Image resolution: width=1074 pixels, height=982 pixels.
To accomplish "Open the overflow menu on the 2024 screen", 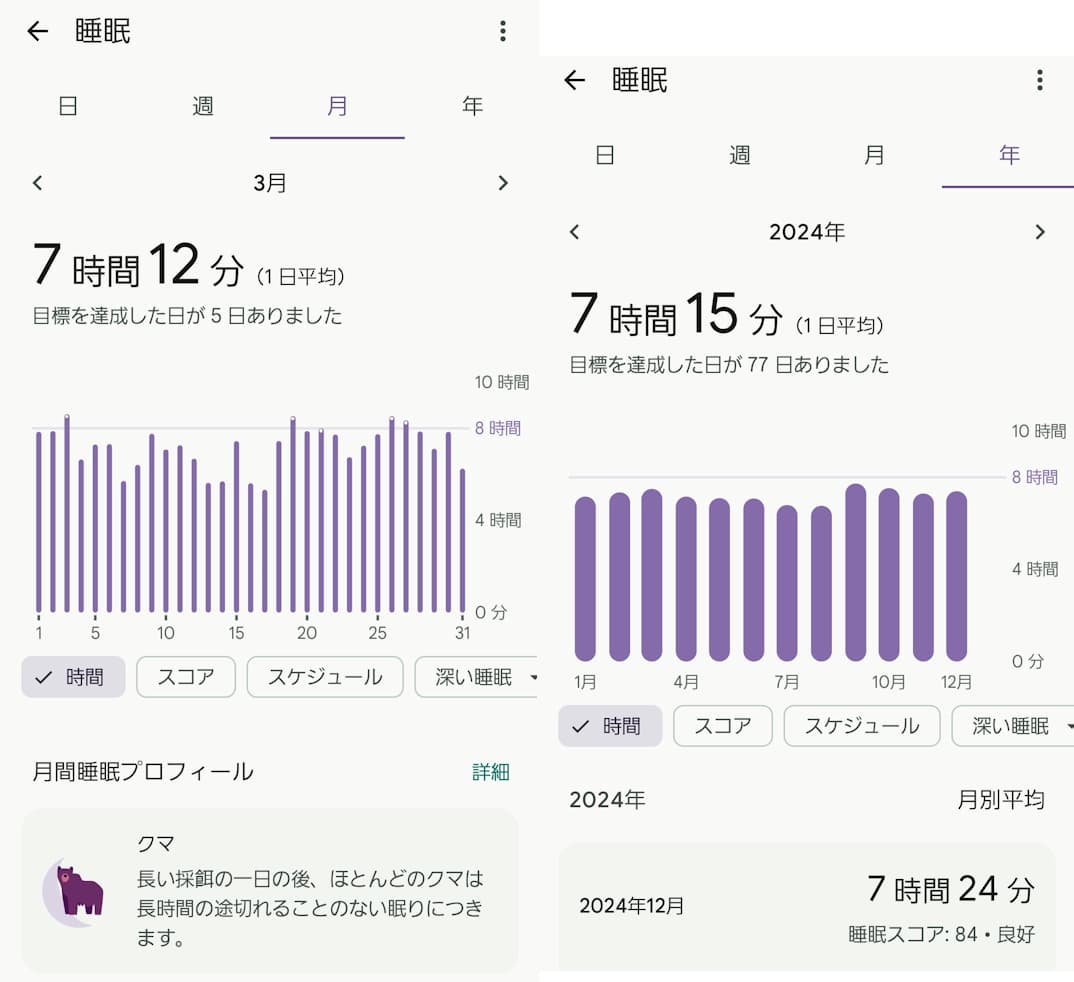I will 1040,80.
